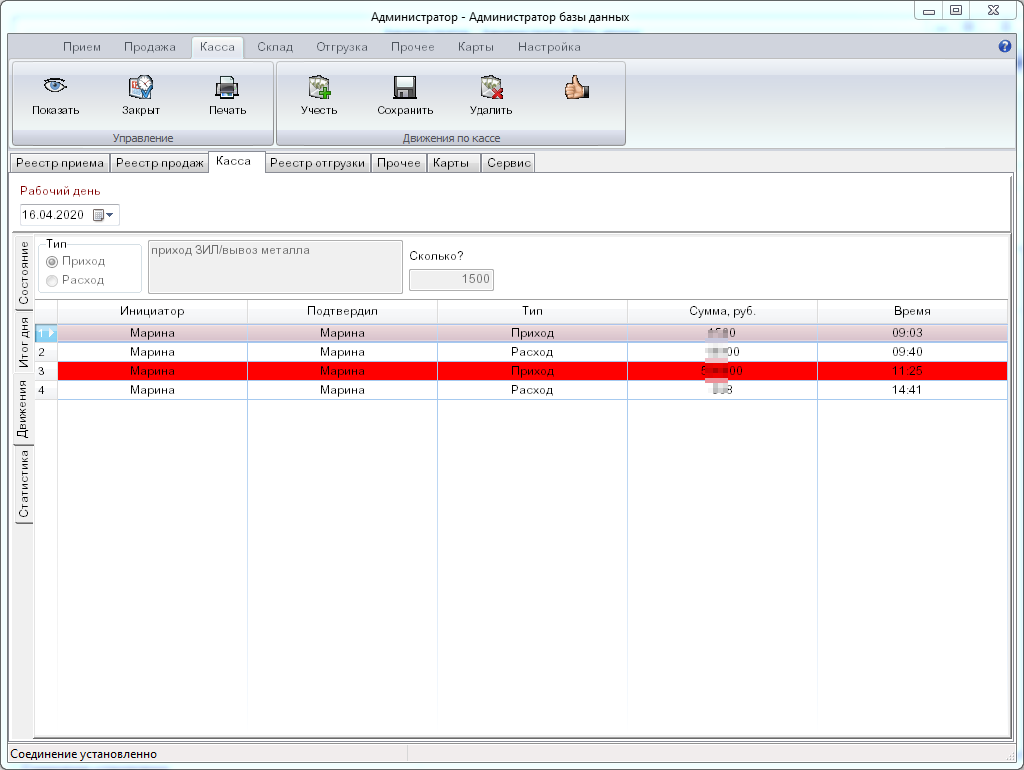
Task: Switch to Реестр продаж page tab
Action: (160, 163)
